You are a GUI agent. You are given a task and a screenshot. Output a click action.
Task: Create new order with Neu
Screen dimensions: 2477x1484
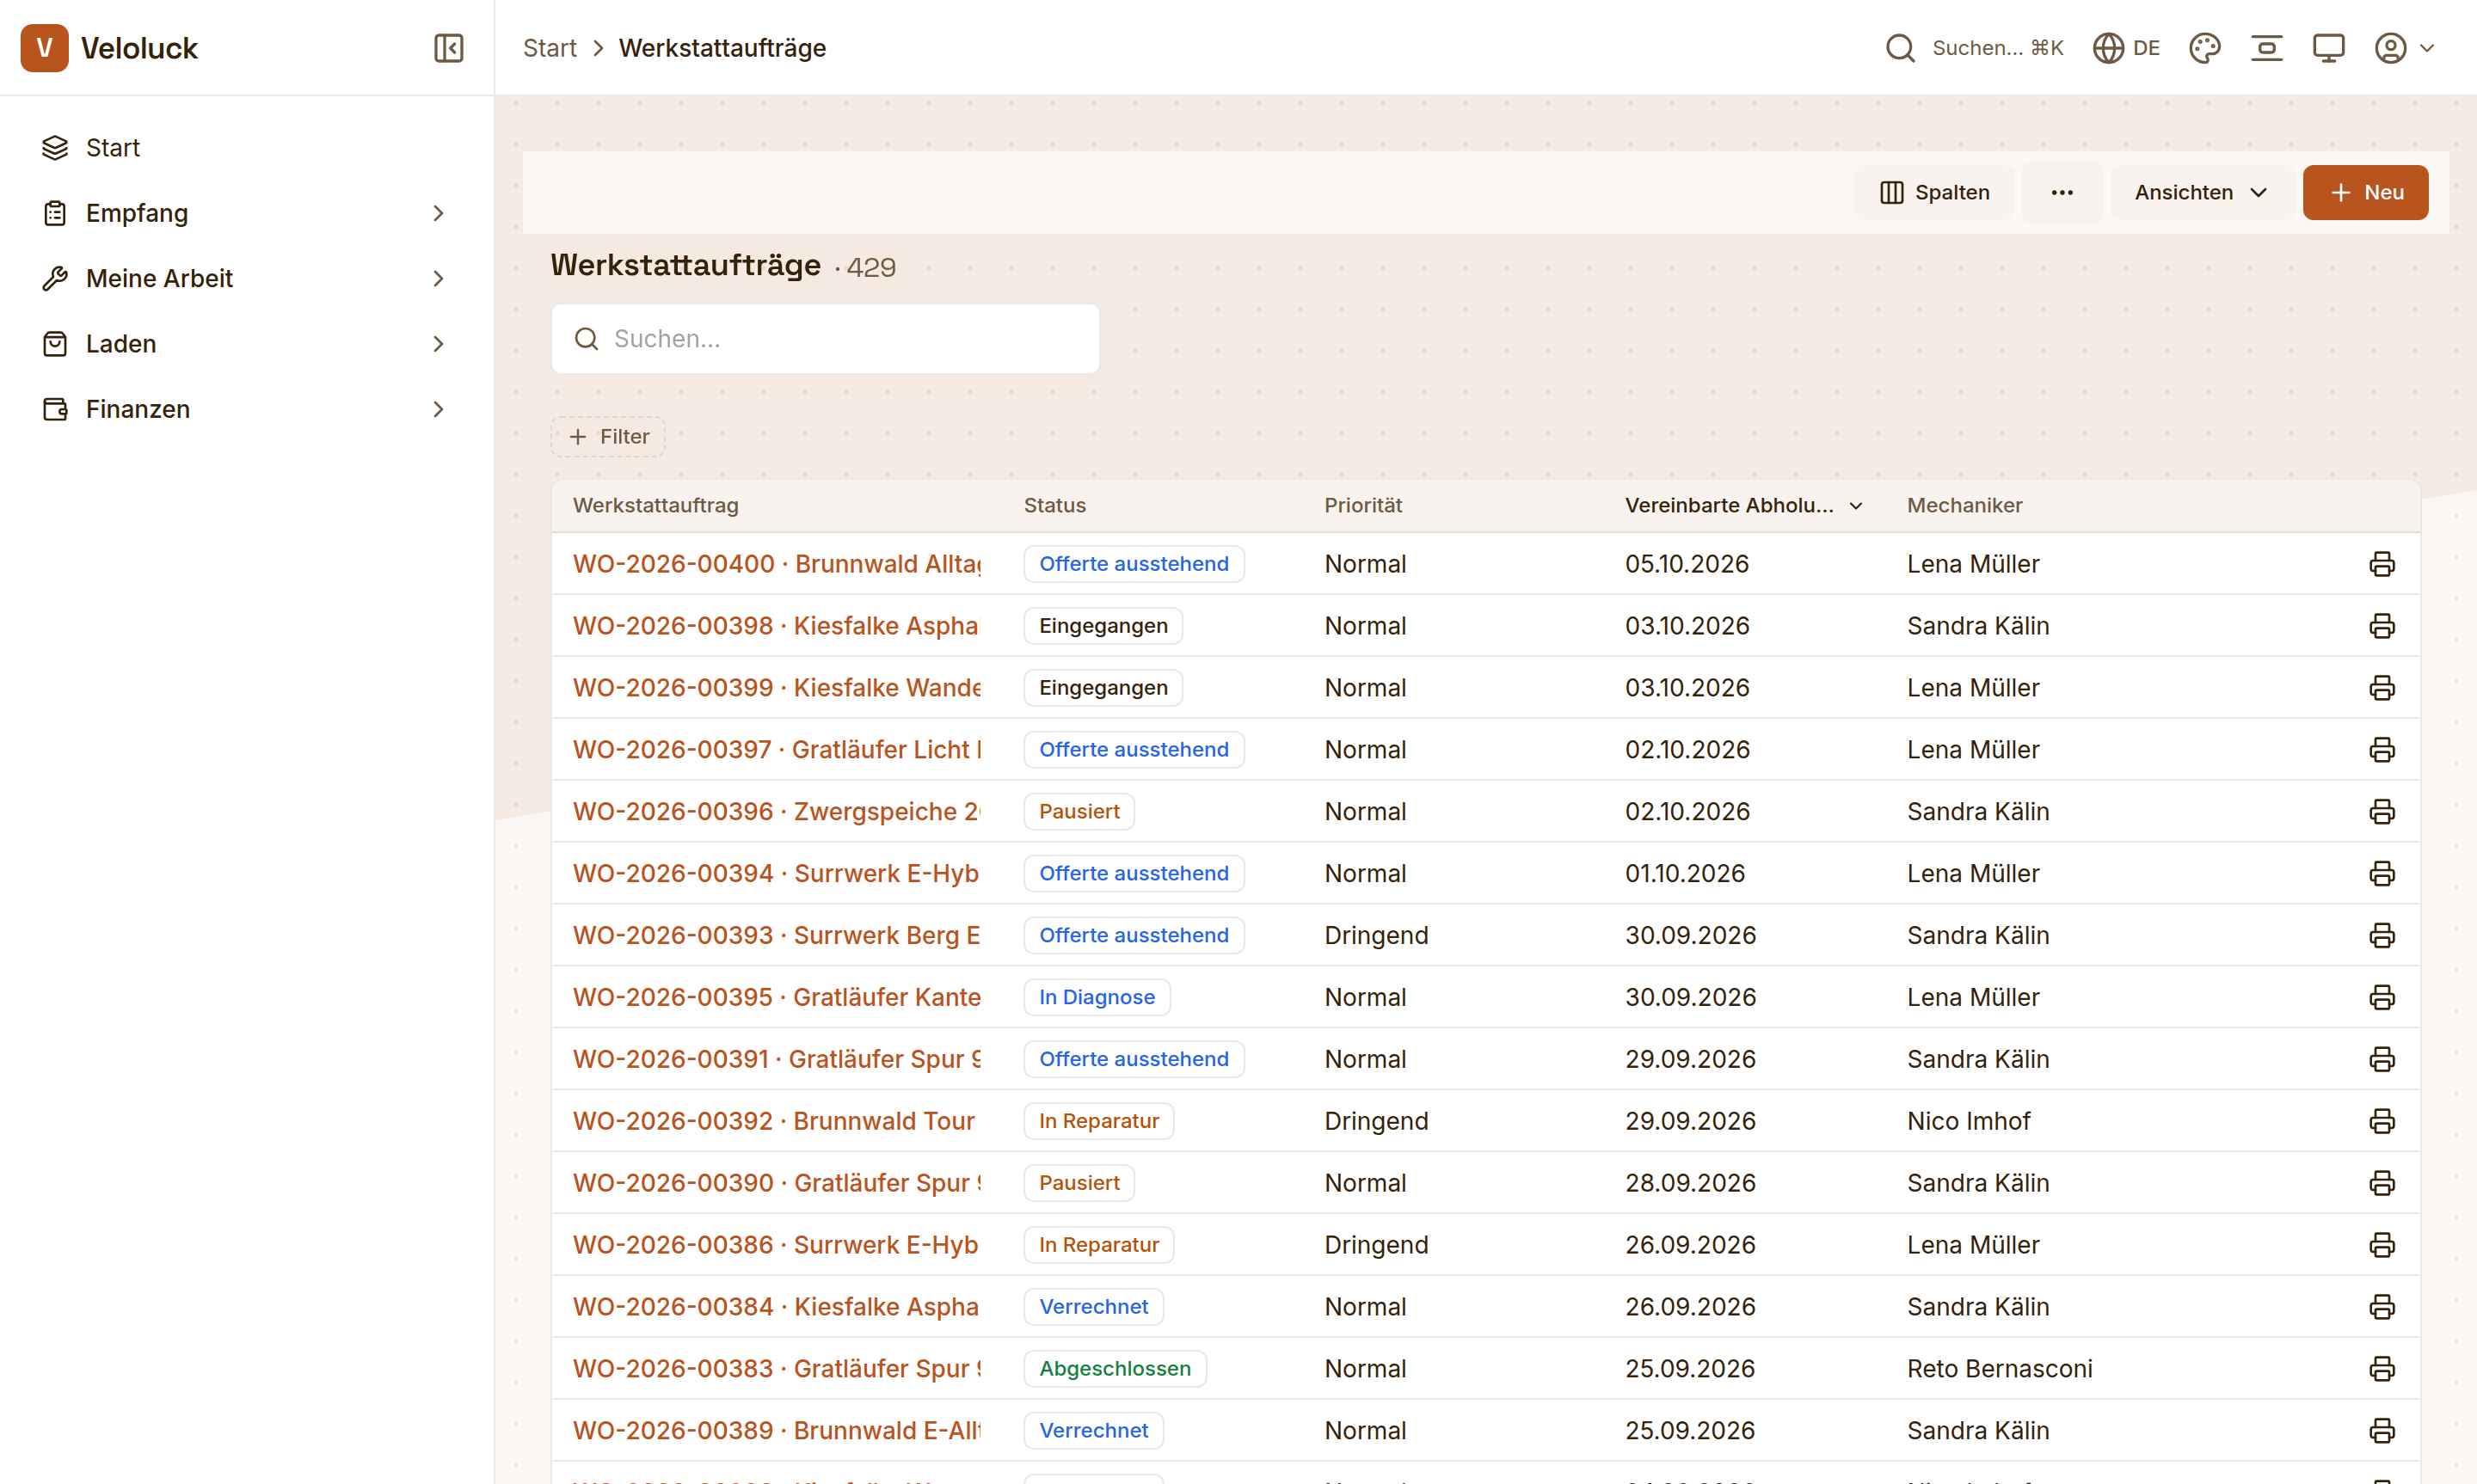[2365, 192]
